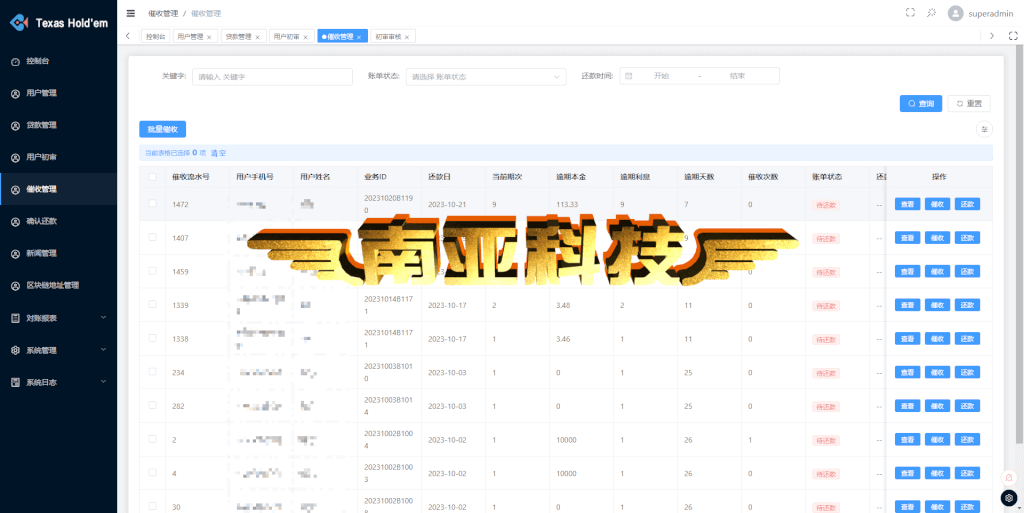
Task: Open 控制台 in sidebar
Action: click(x=59, y=61)
